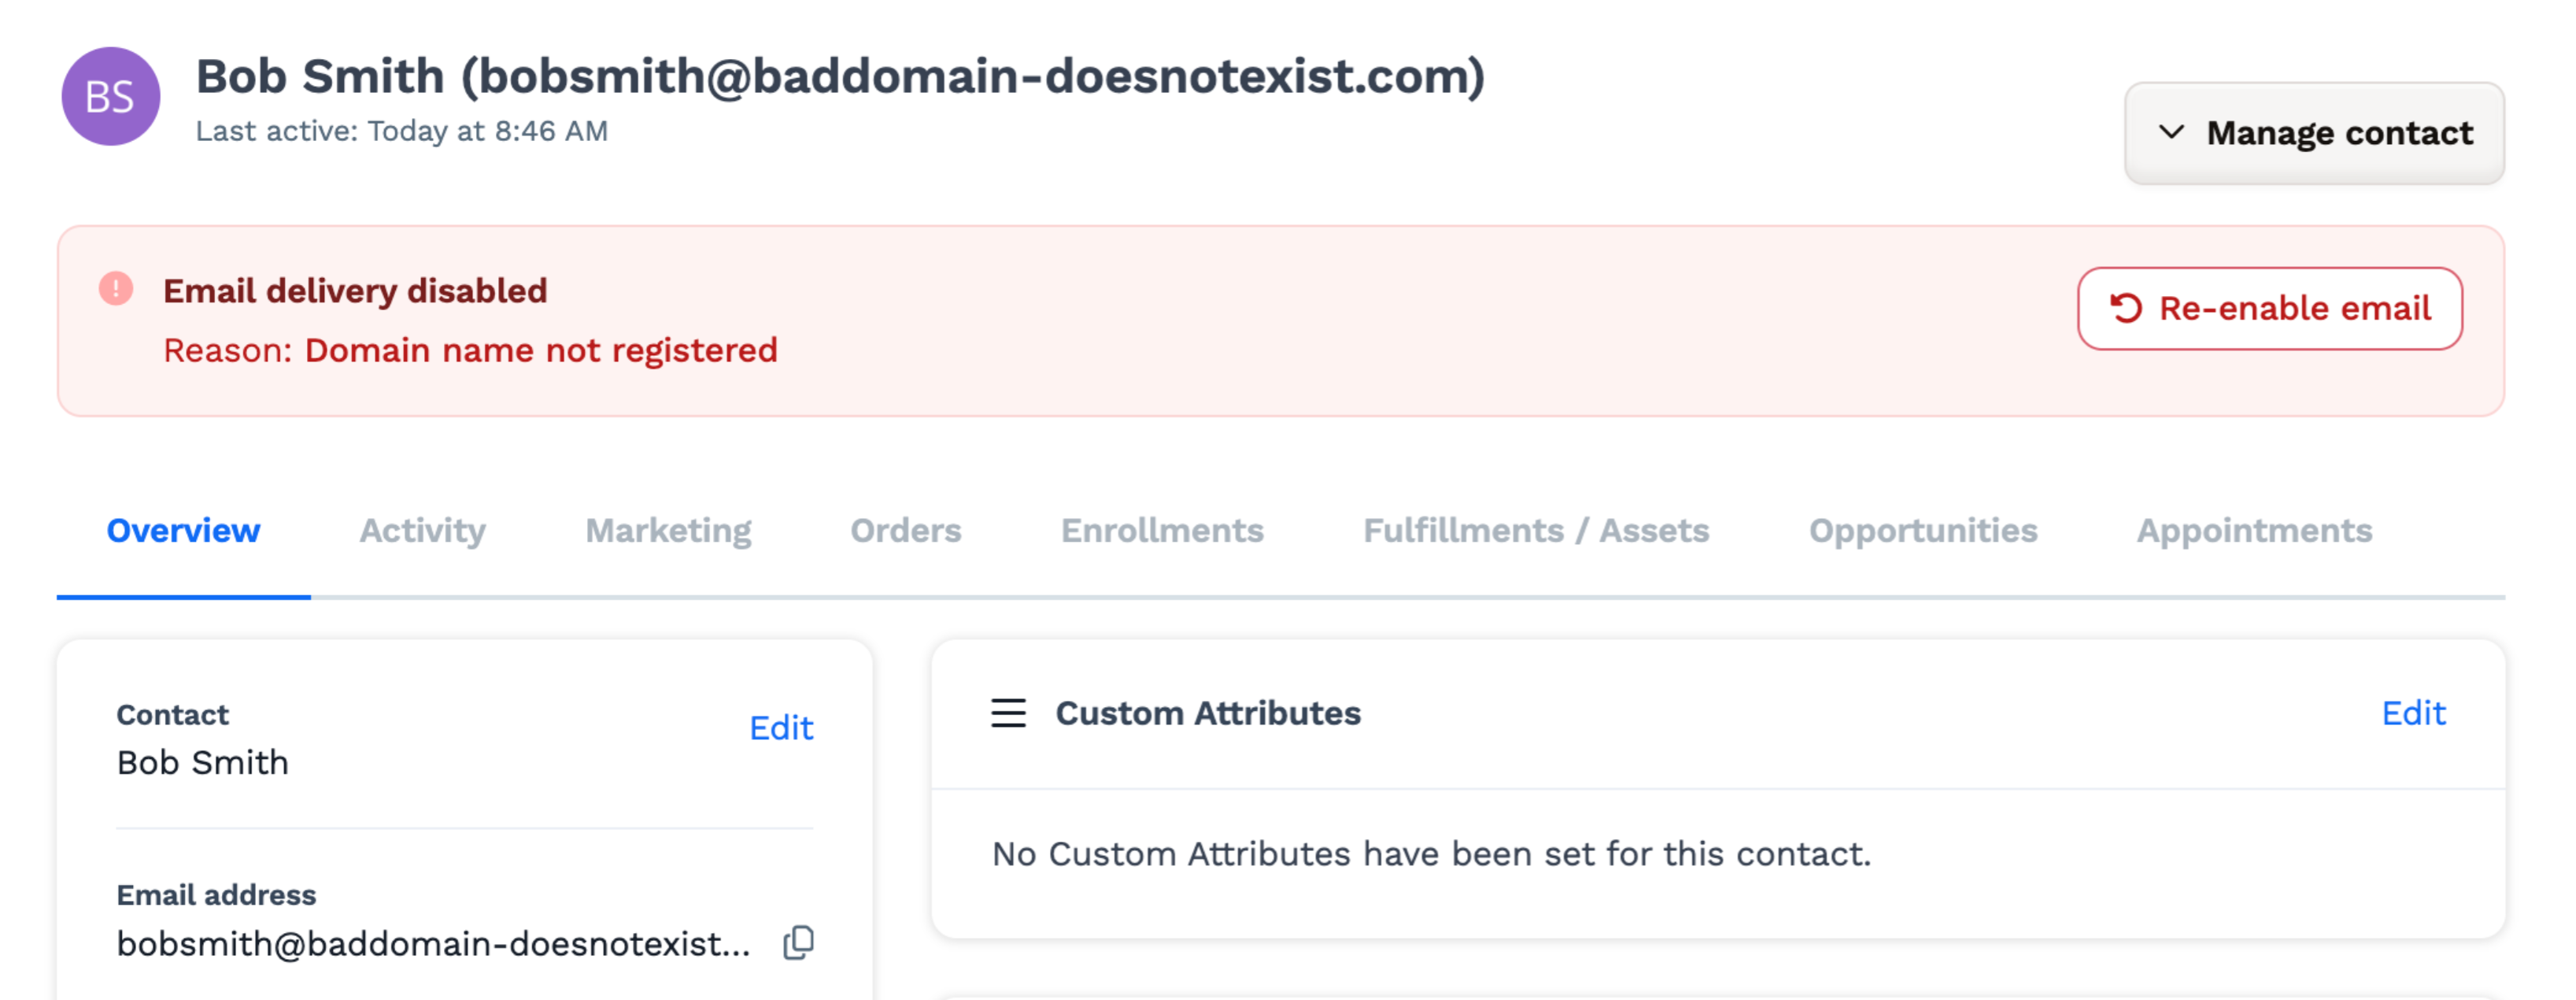Click the red alert warning icon
This screenshot has height=1000, width=2576.
[116, 288]
